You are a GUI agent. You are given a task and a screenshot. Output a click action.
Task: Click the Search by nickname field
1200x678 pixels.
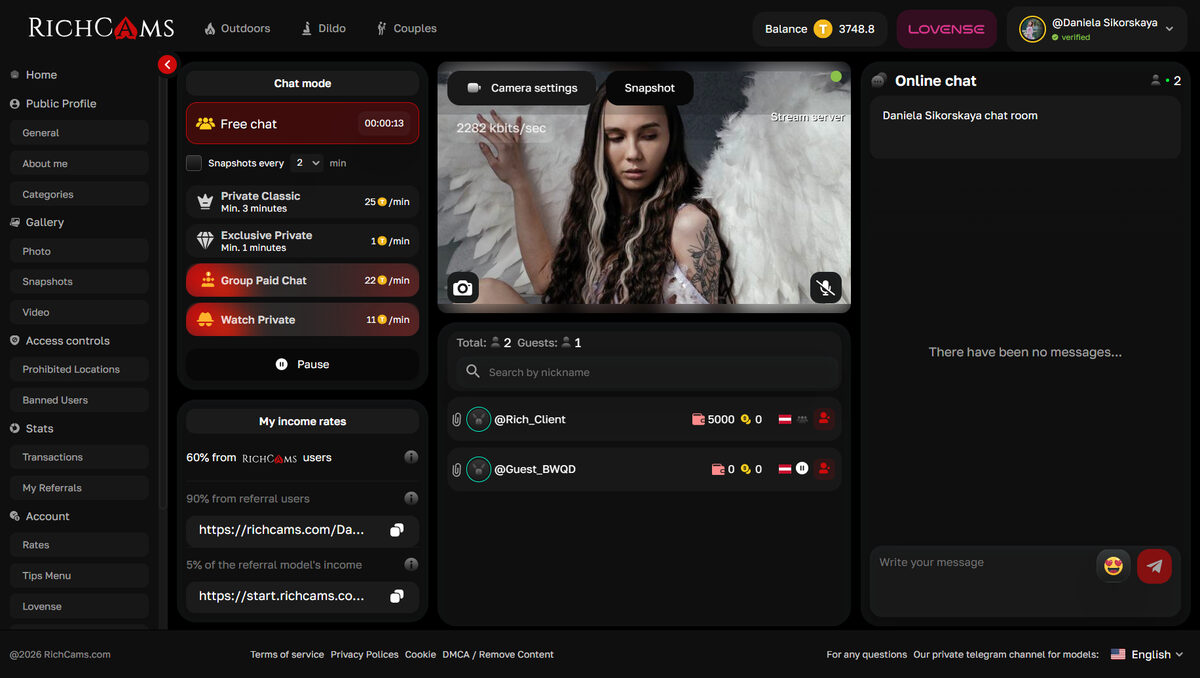648,372
